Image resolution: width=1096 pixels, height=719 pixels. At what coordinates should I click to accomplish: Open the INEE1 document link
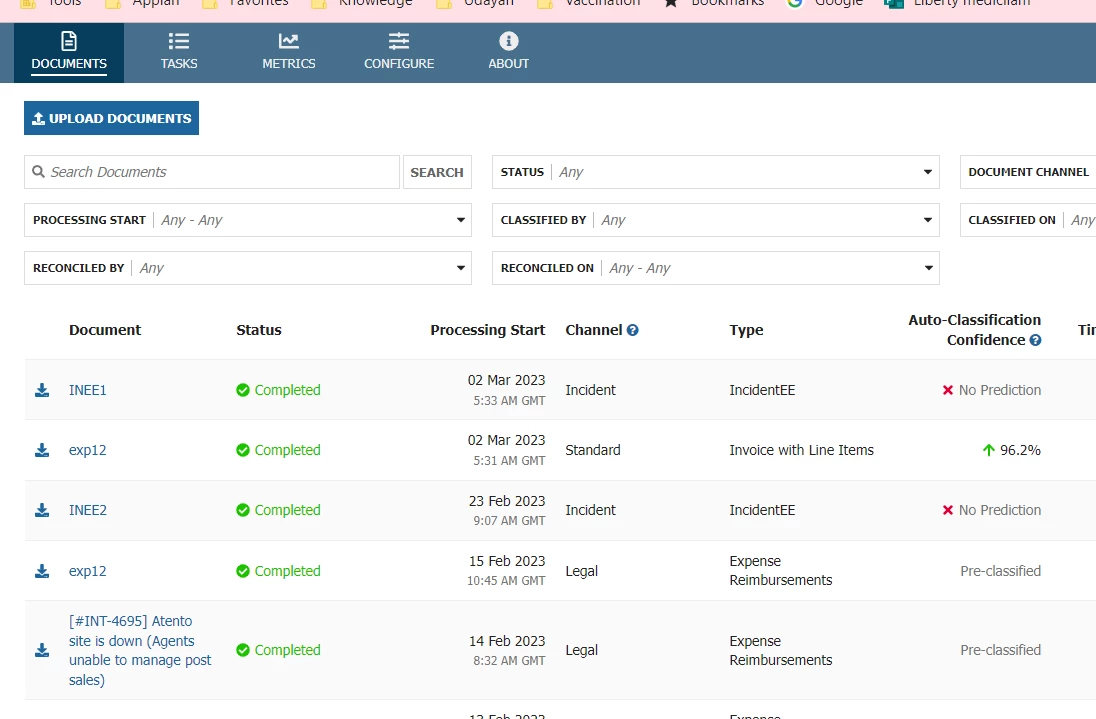click(x=87, y=390)
